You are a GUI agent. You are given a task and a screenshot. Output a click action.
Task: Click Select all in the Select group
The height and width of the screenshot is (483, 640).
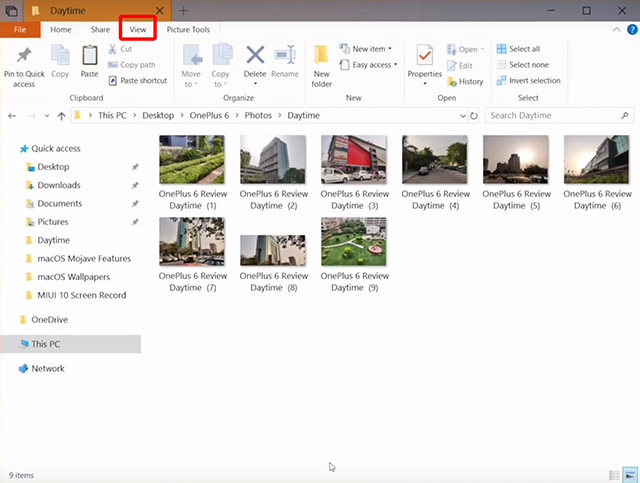[x=518, y=49]
